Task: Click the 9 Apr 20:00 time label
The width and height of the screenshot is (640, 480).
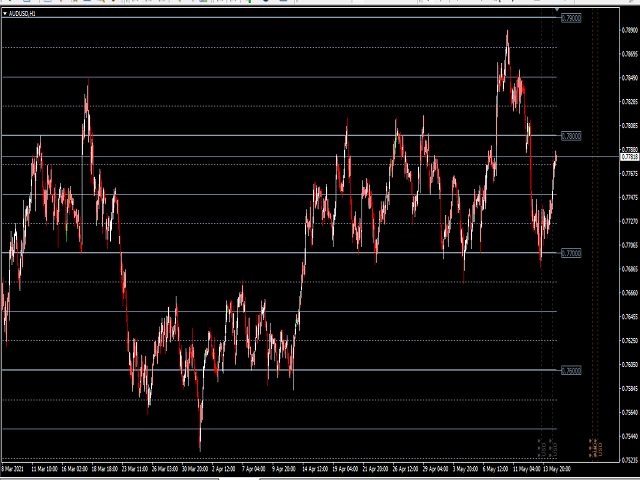Action: (284, 469)
